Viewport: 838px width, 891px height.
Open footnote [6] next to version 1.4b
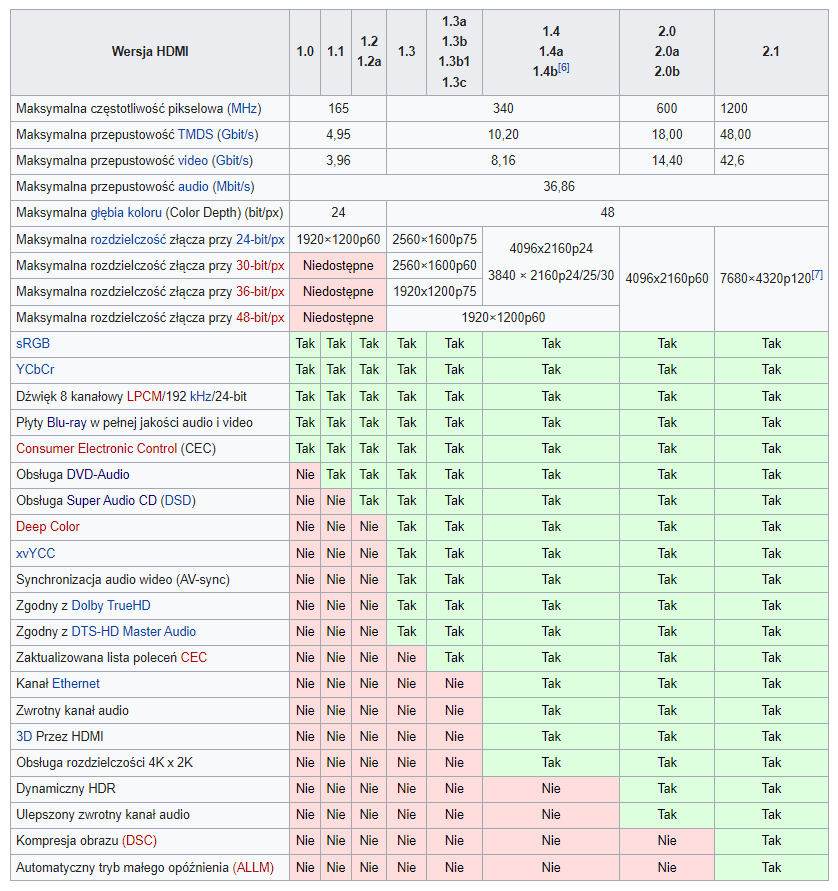click(x=564, y=68)
